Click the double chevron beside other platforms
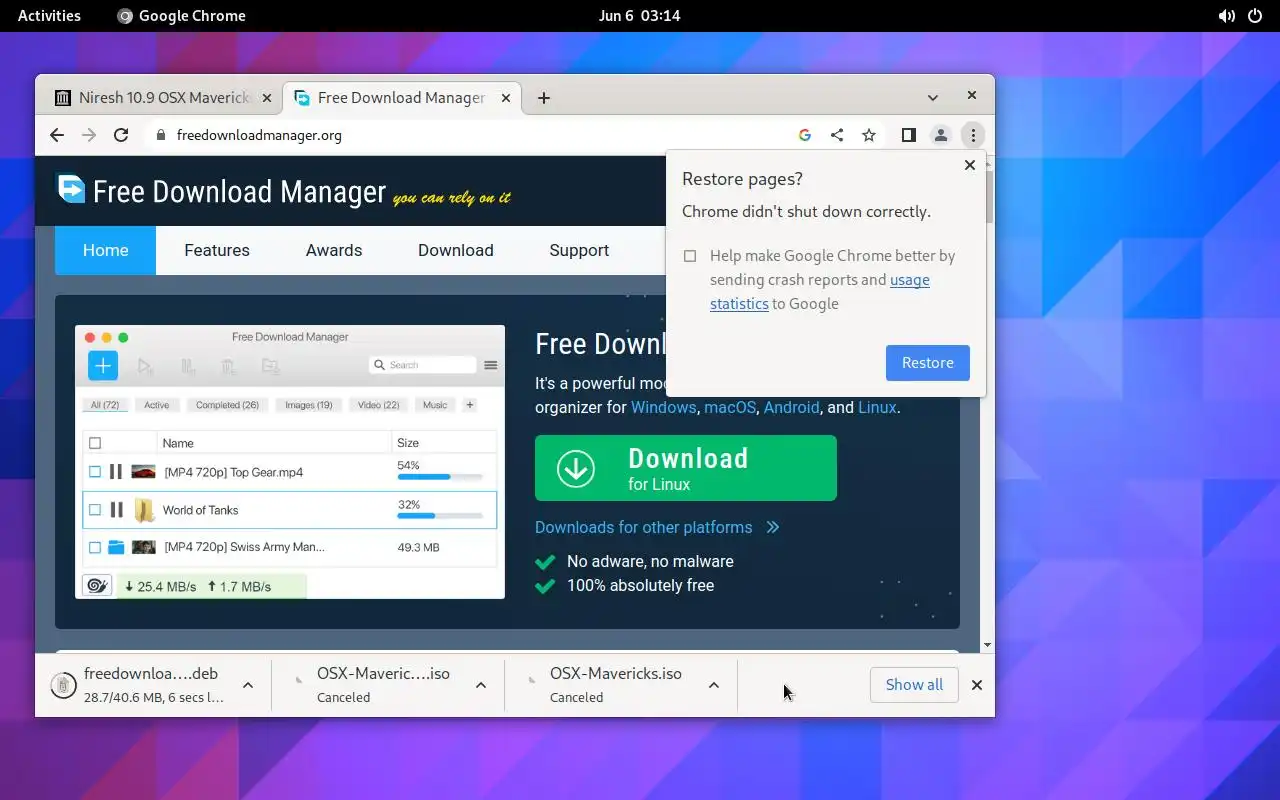1280x800 pixels. coord(772,527)
